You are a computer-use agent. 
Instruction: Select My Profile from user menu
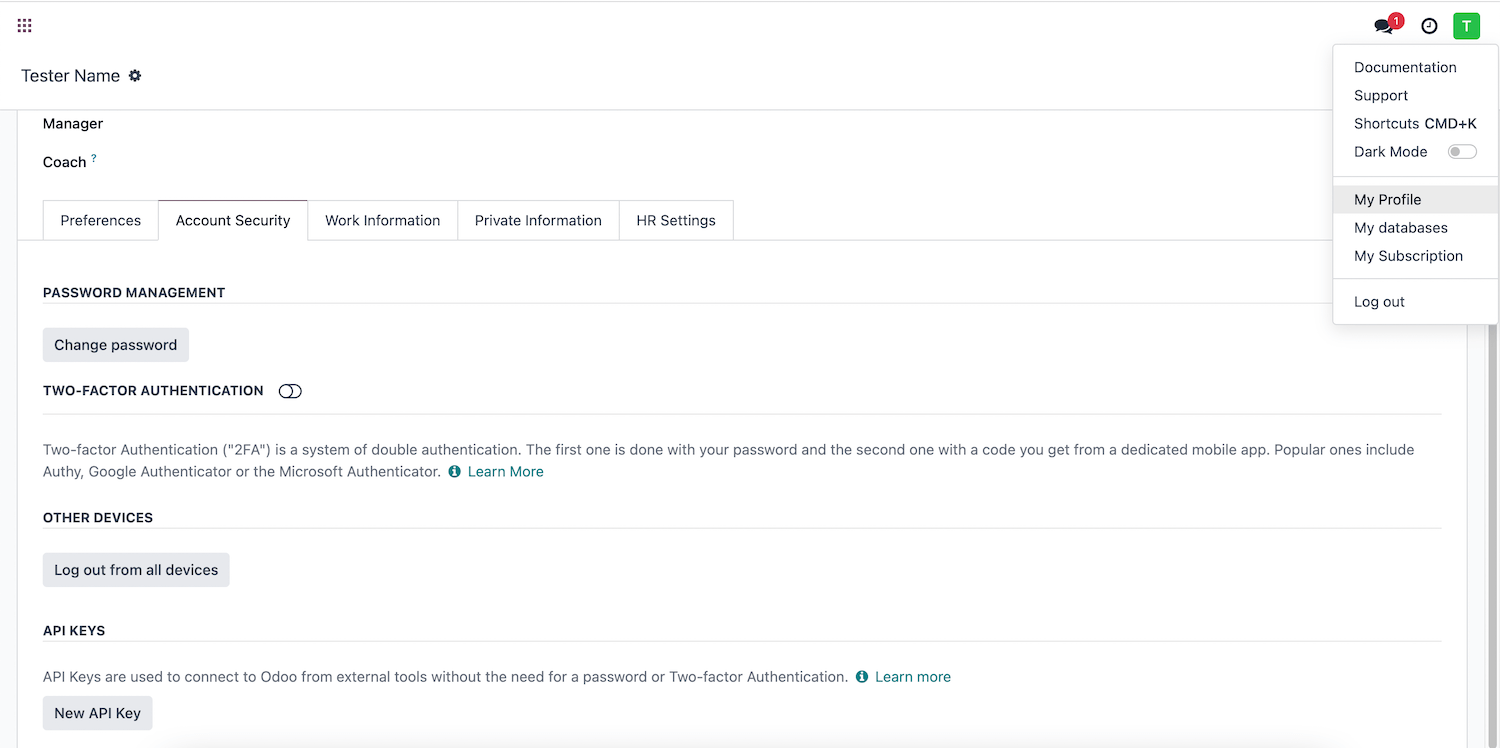click(x=1387, y=200)
